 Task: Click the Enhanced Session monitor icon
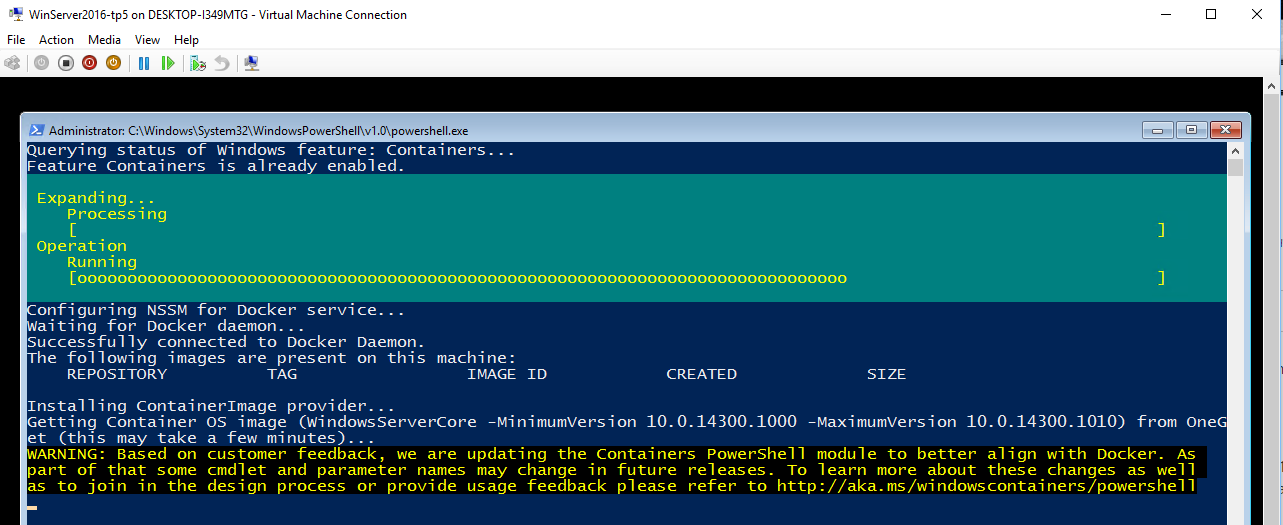pyautogui.click(x=252, y=63)
